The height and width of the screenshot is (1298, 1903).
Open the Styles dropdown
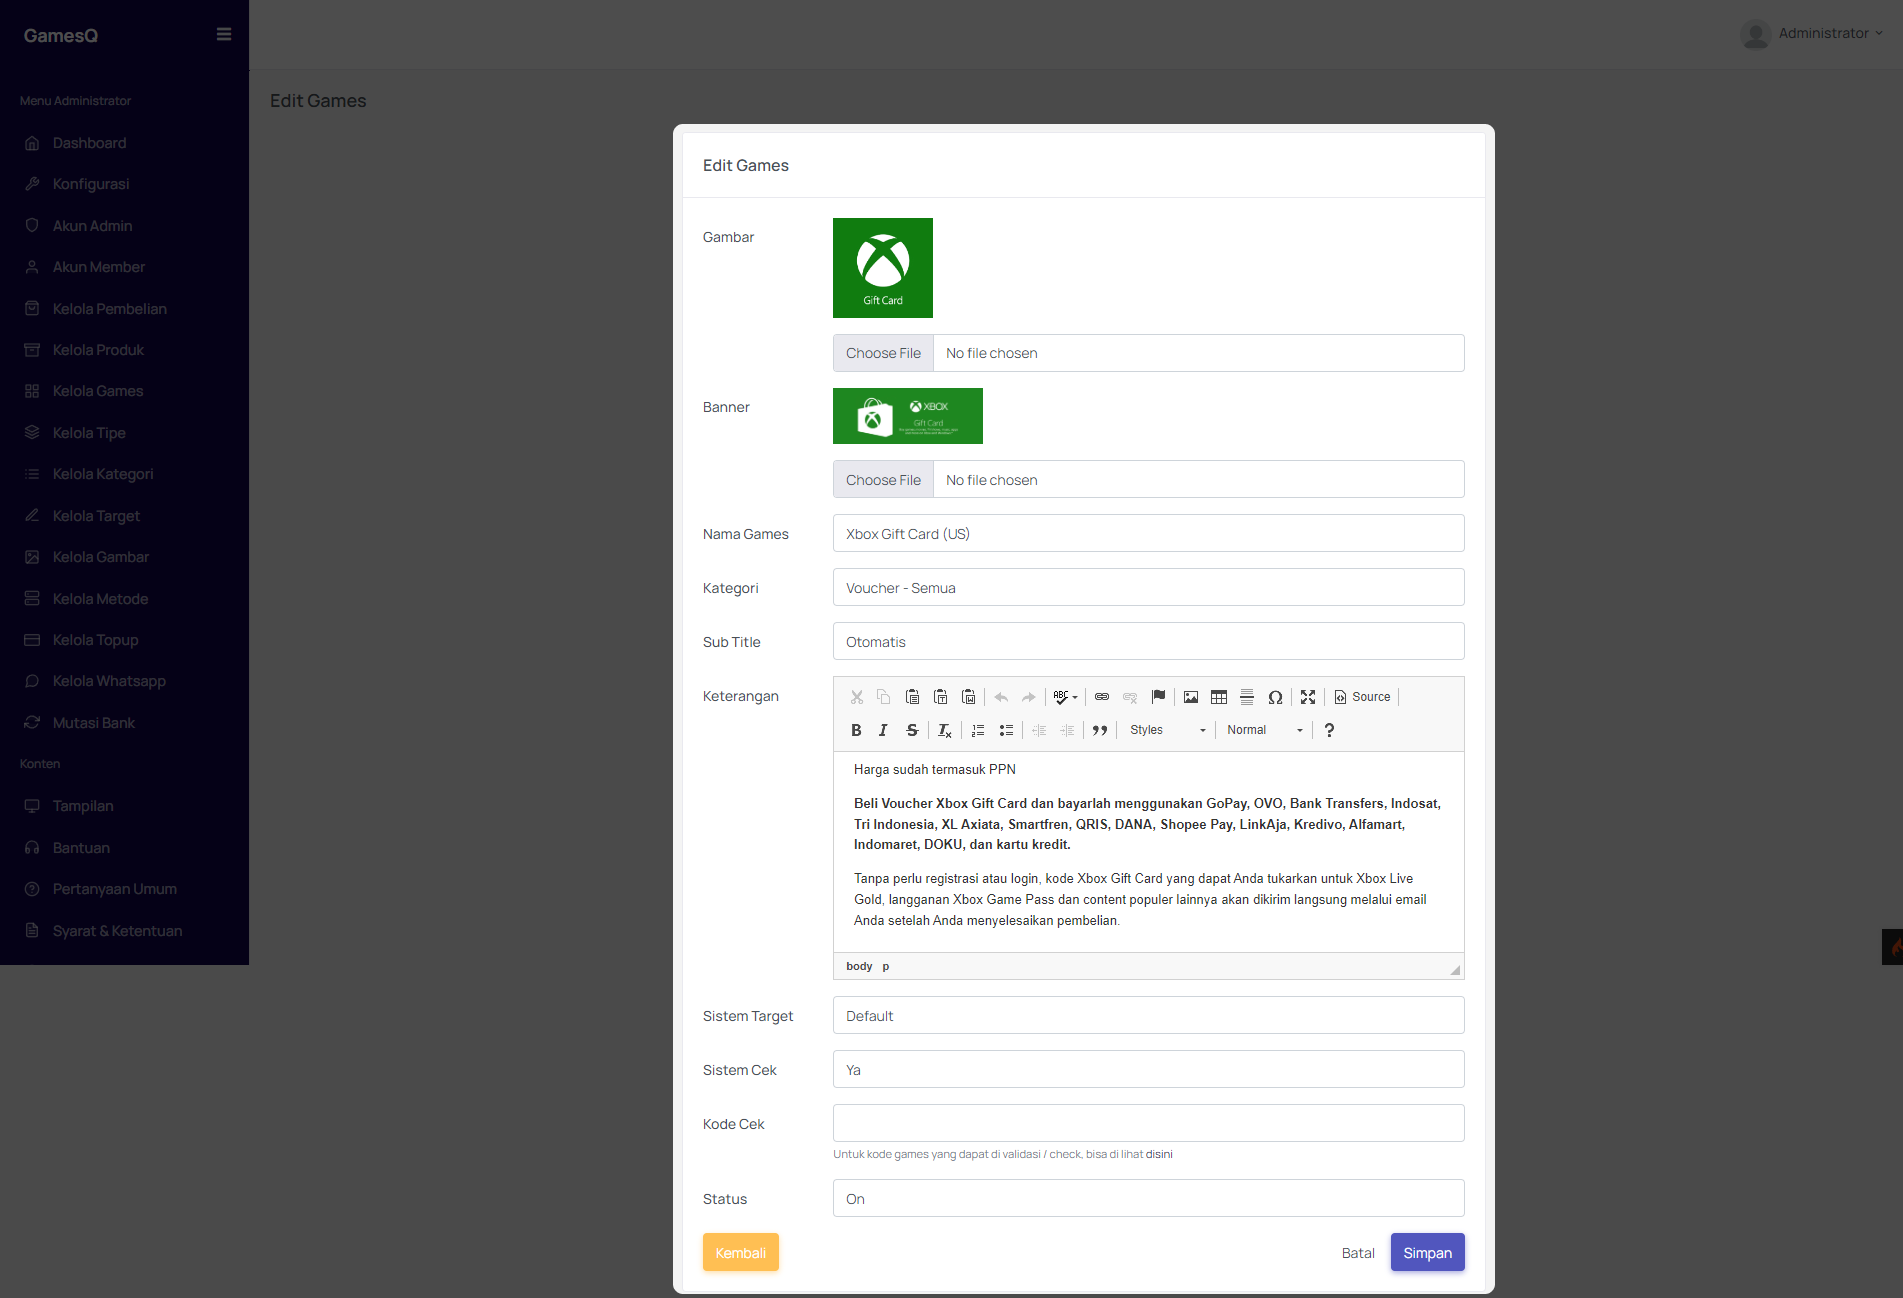tap(1167, 730)
